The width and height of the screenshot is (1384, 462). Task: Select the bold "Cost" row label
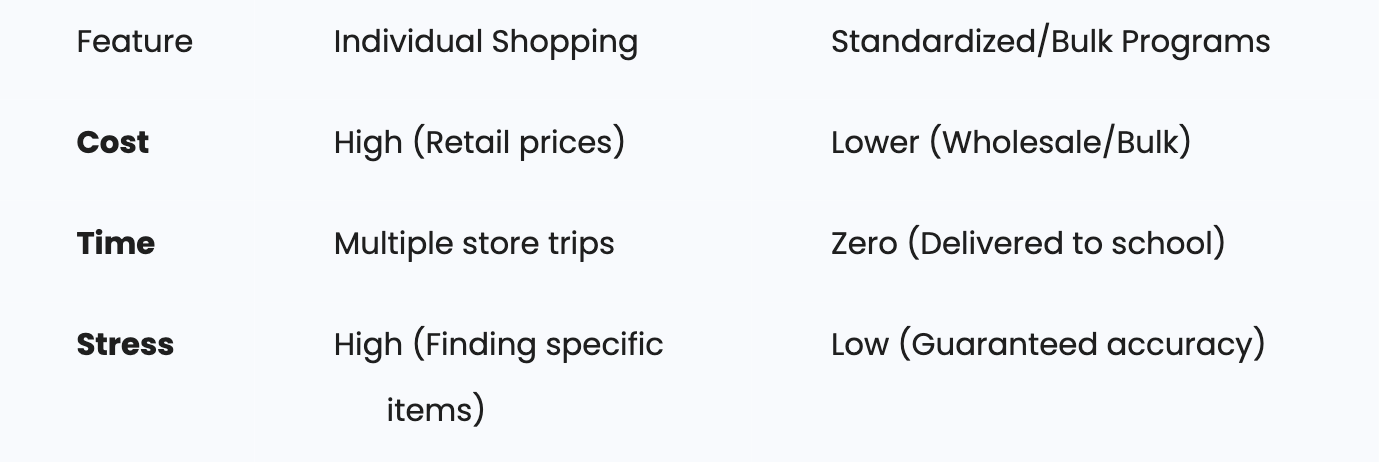[113, 142]
